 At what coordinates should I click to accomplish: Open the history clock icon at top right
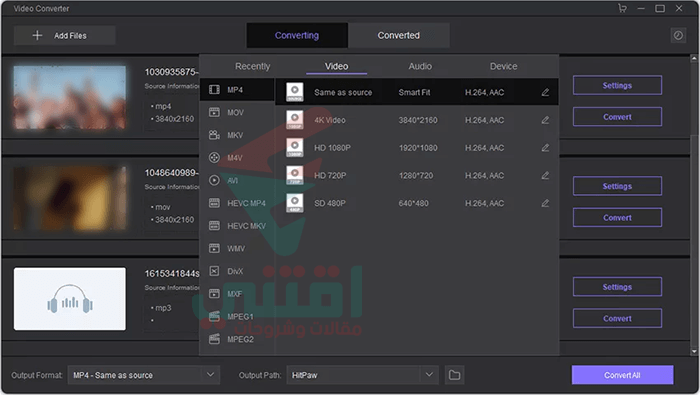tap(678, 35)
